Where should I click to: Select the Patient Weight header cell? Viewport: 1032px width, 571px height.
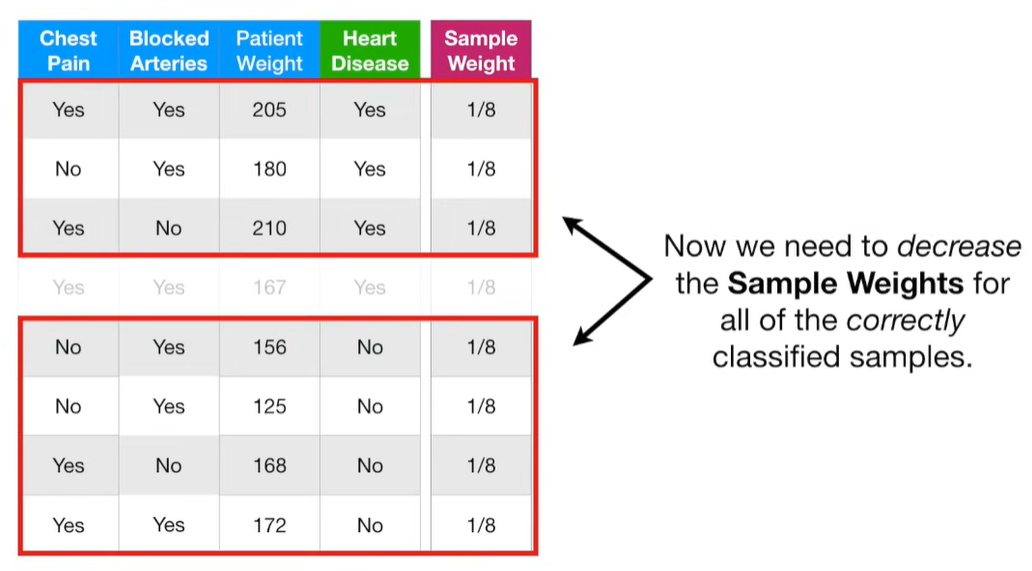(x=269, y=50)
